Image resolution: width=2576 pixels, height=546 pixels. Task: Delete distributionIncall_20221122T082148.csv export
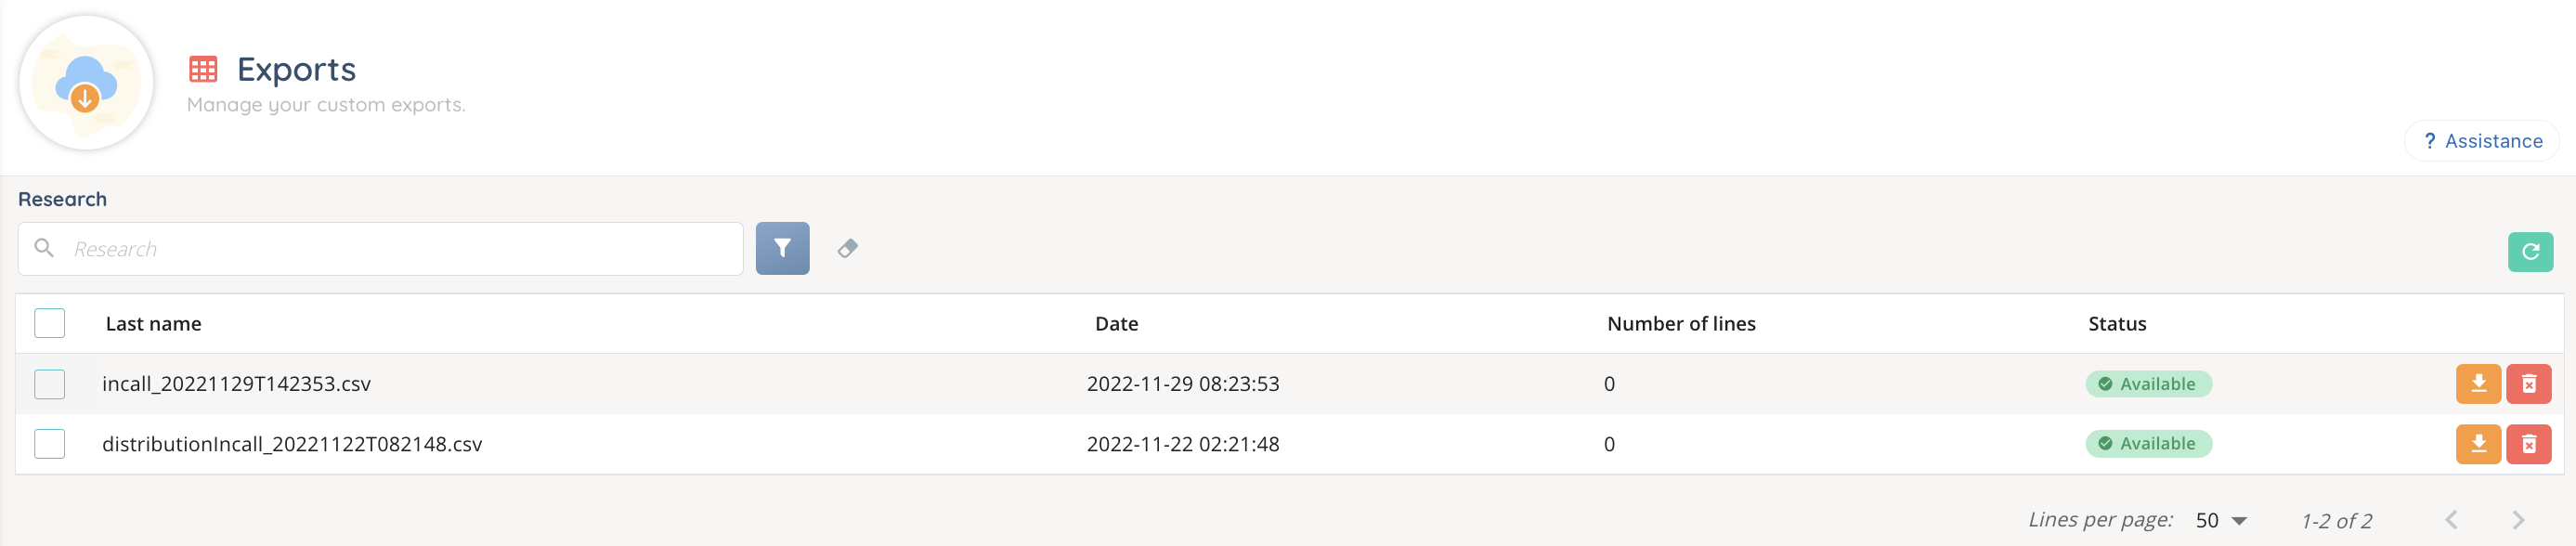tap(2528, 444)
